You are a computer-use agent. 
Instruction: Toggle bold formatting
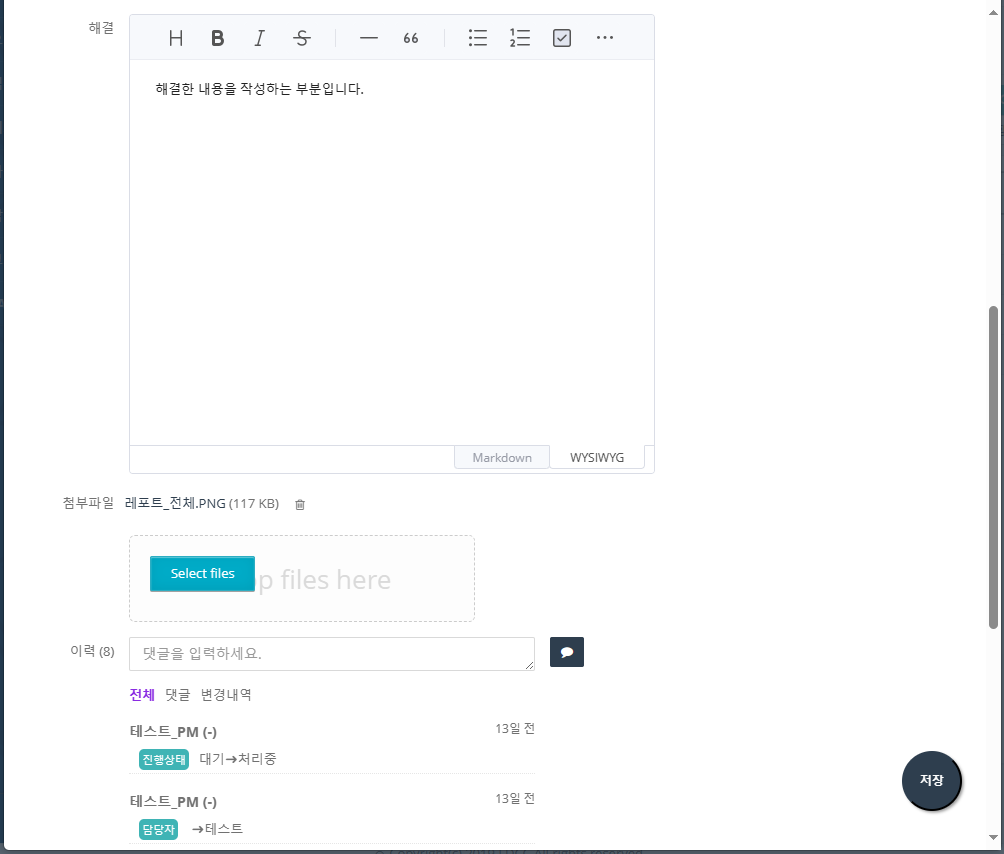[x=217, y=38]
